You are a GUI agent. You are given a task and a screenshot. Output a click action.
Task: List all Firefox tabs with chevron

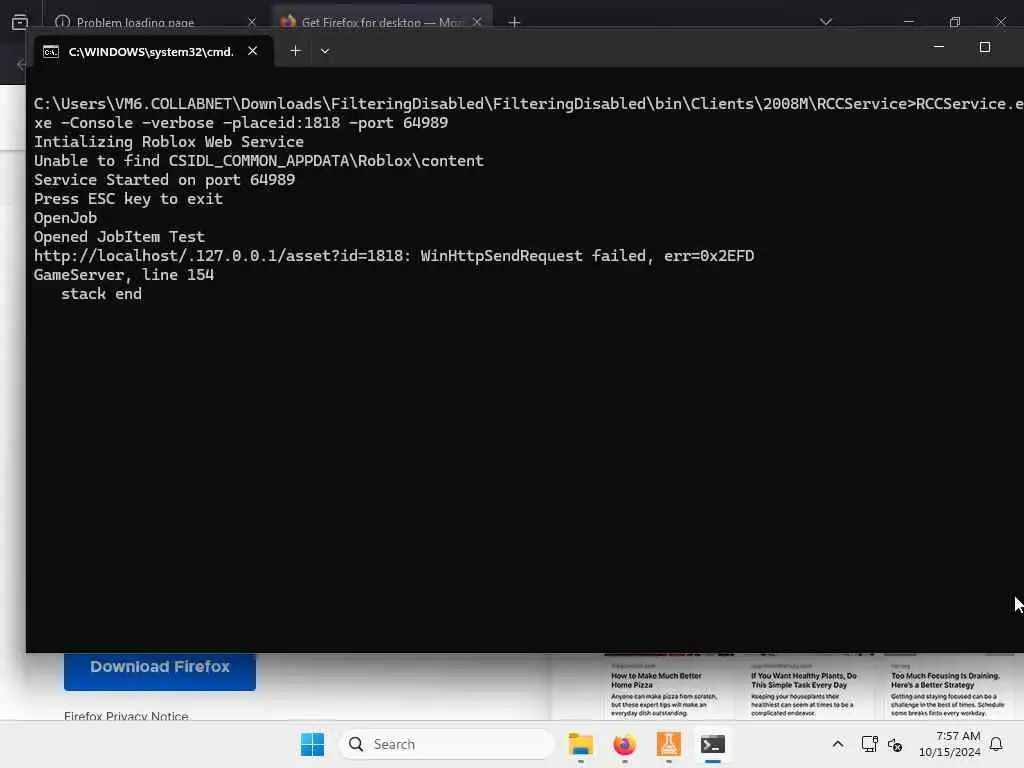coord(825,22)
